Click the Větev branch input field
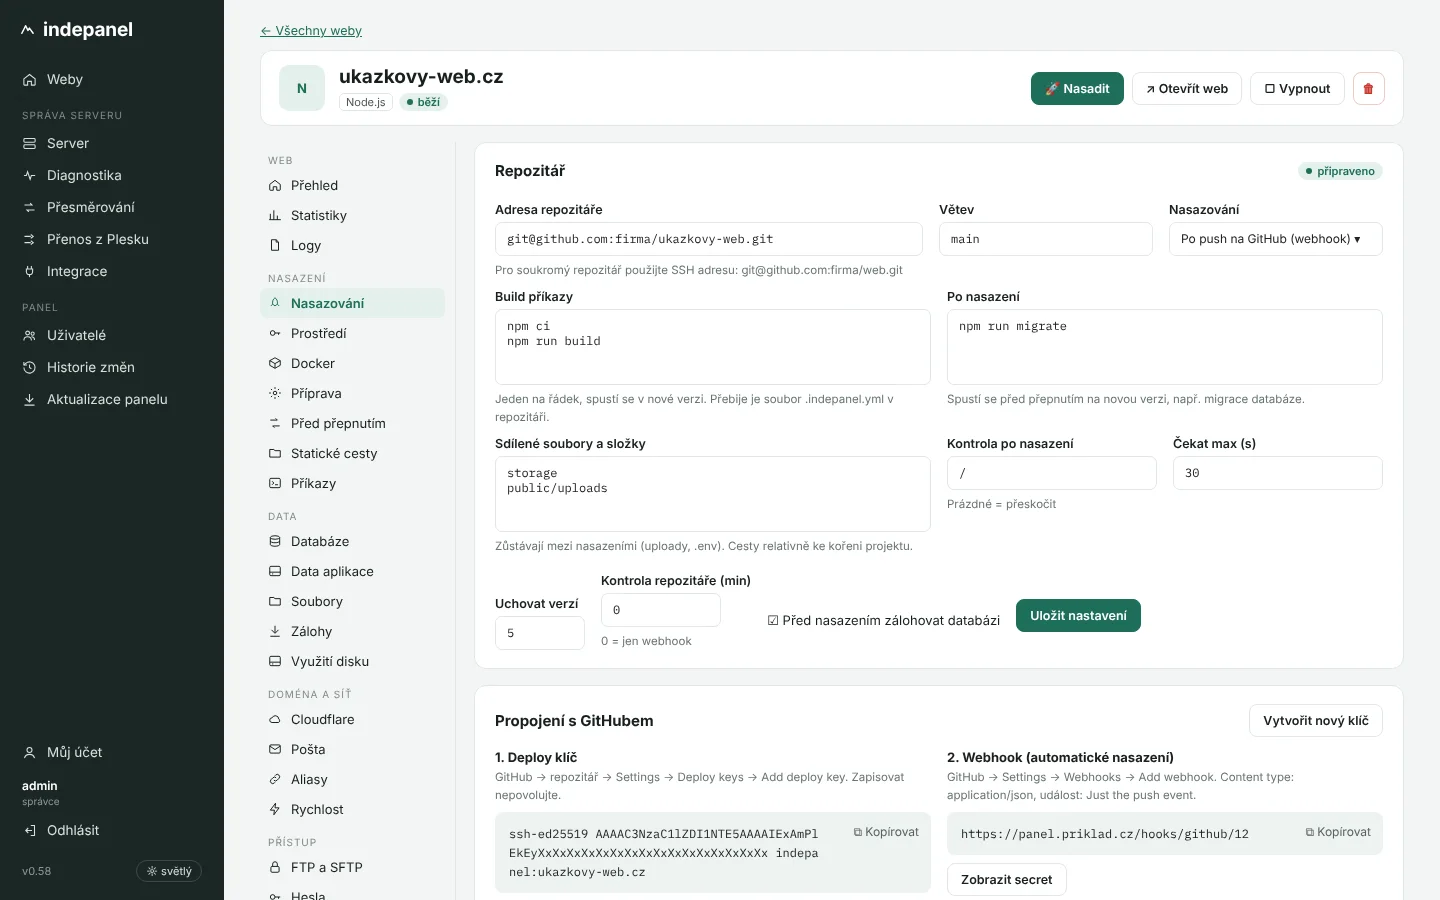The width and height of the screenshot is (1440, 900). coord(1046,239)
